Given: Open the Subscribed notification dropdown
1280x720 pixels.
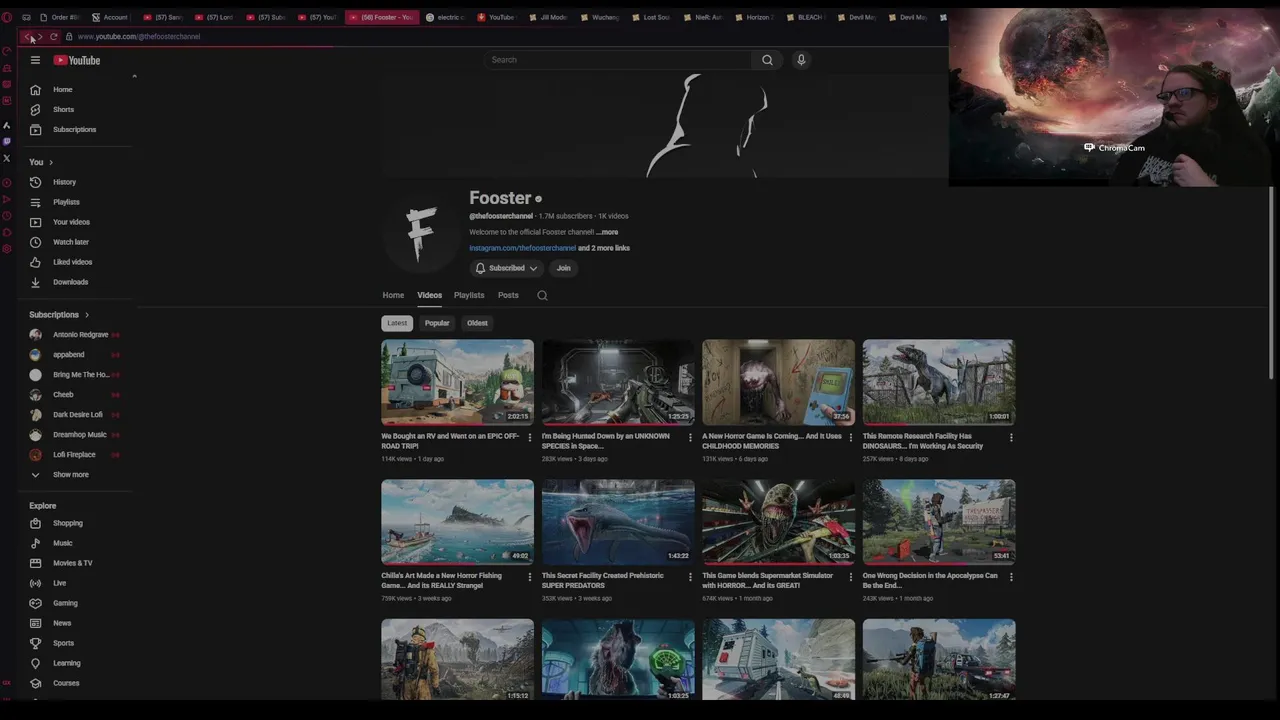Looking at the screenshot, I should [506, 268].
